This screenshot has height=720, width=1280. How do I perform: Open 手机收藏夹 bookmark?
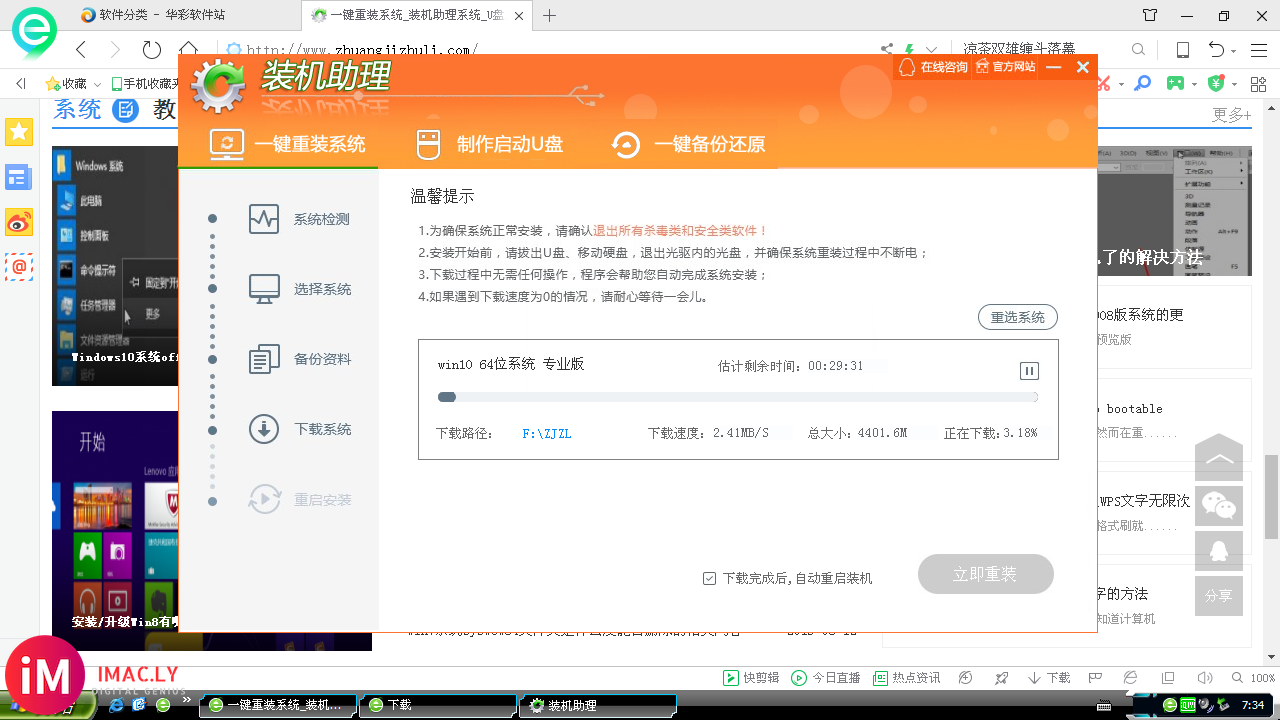(146, 84)
